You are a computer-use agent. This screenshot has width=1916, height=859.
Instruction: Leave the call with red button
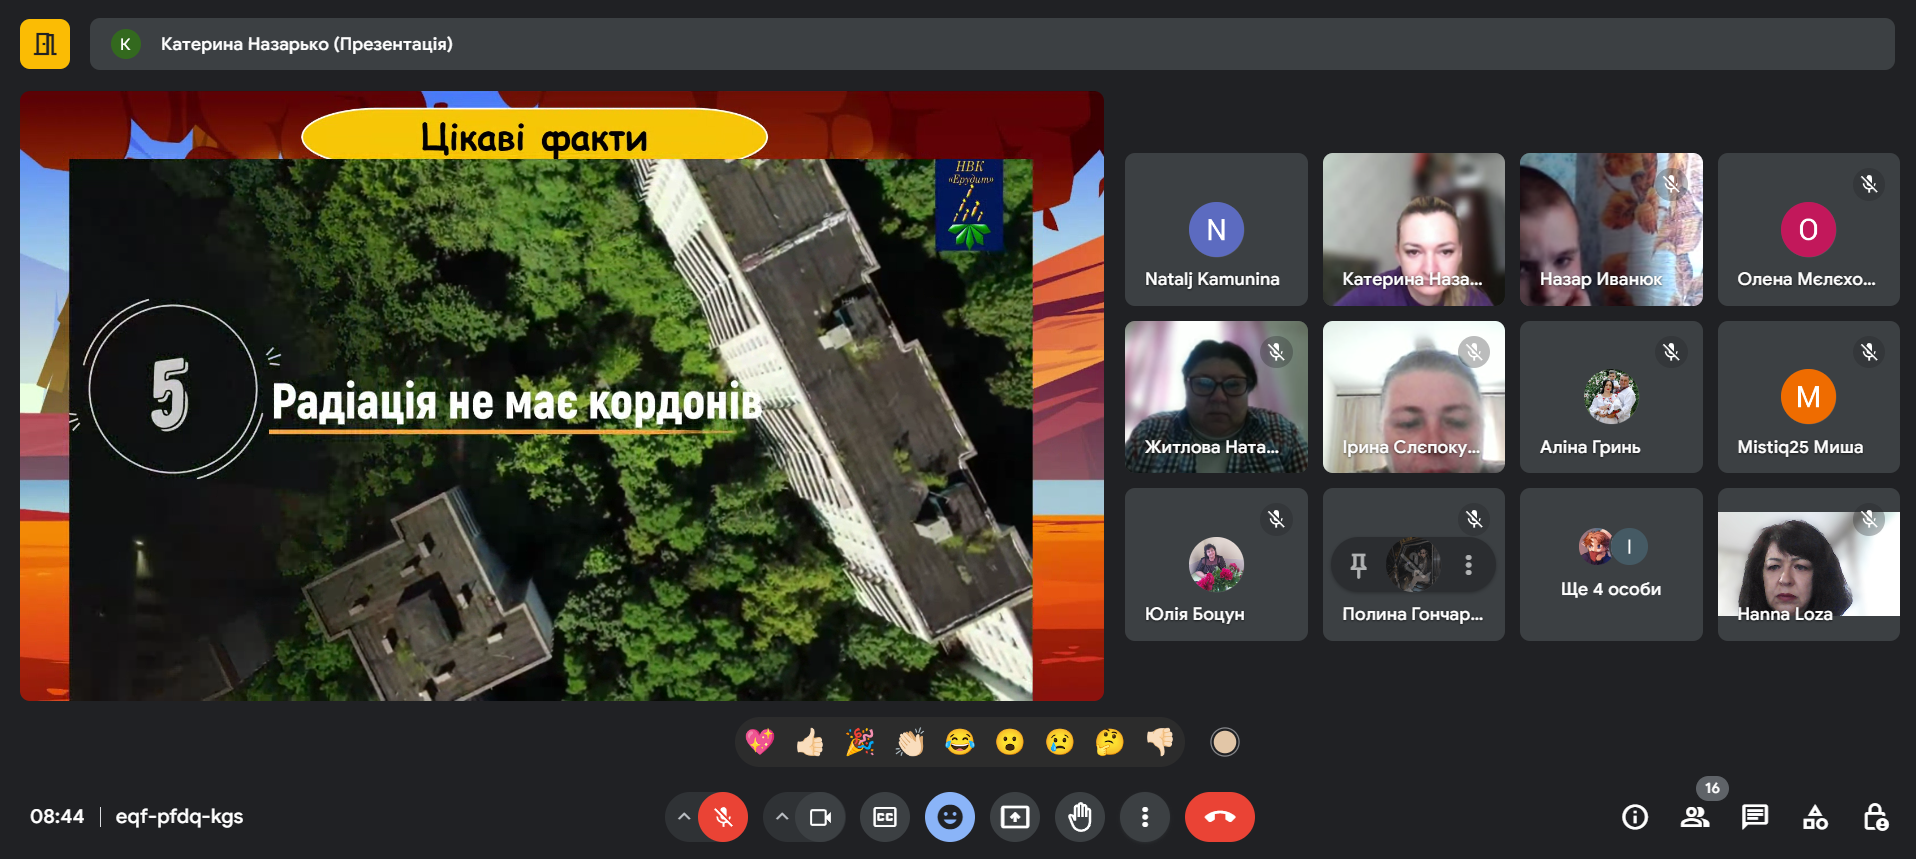coord(1219,817)
